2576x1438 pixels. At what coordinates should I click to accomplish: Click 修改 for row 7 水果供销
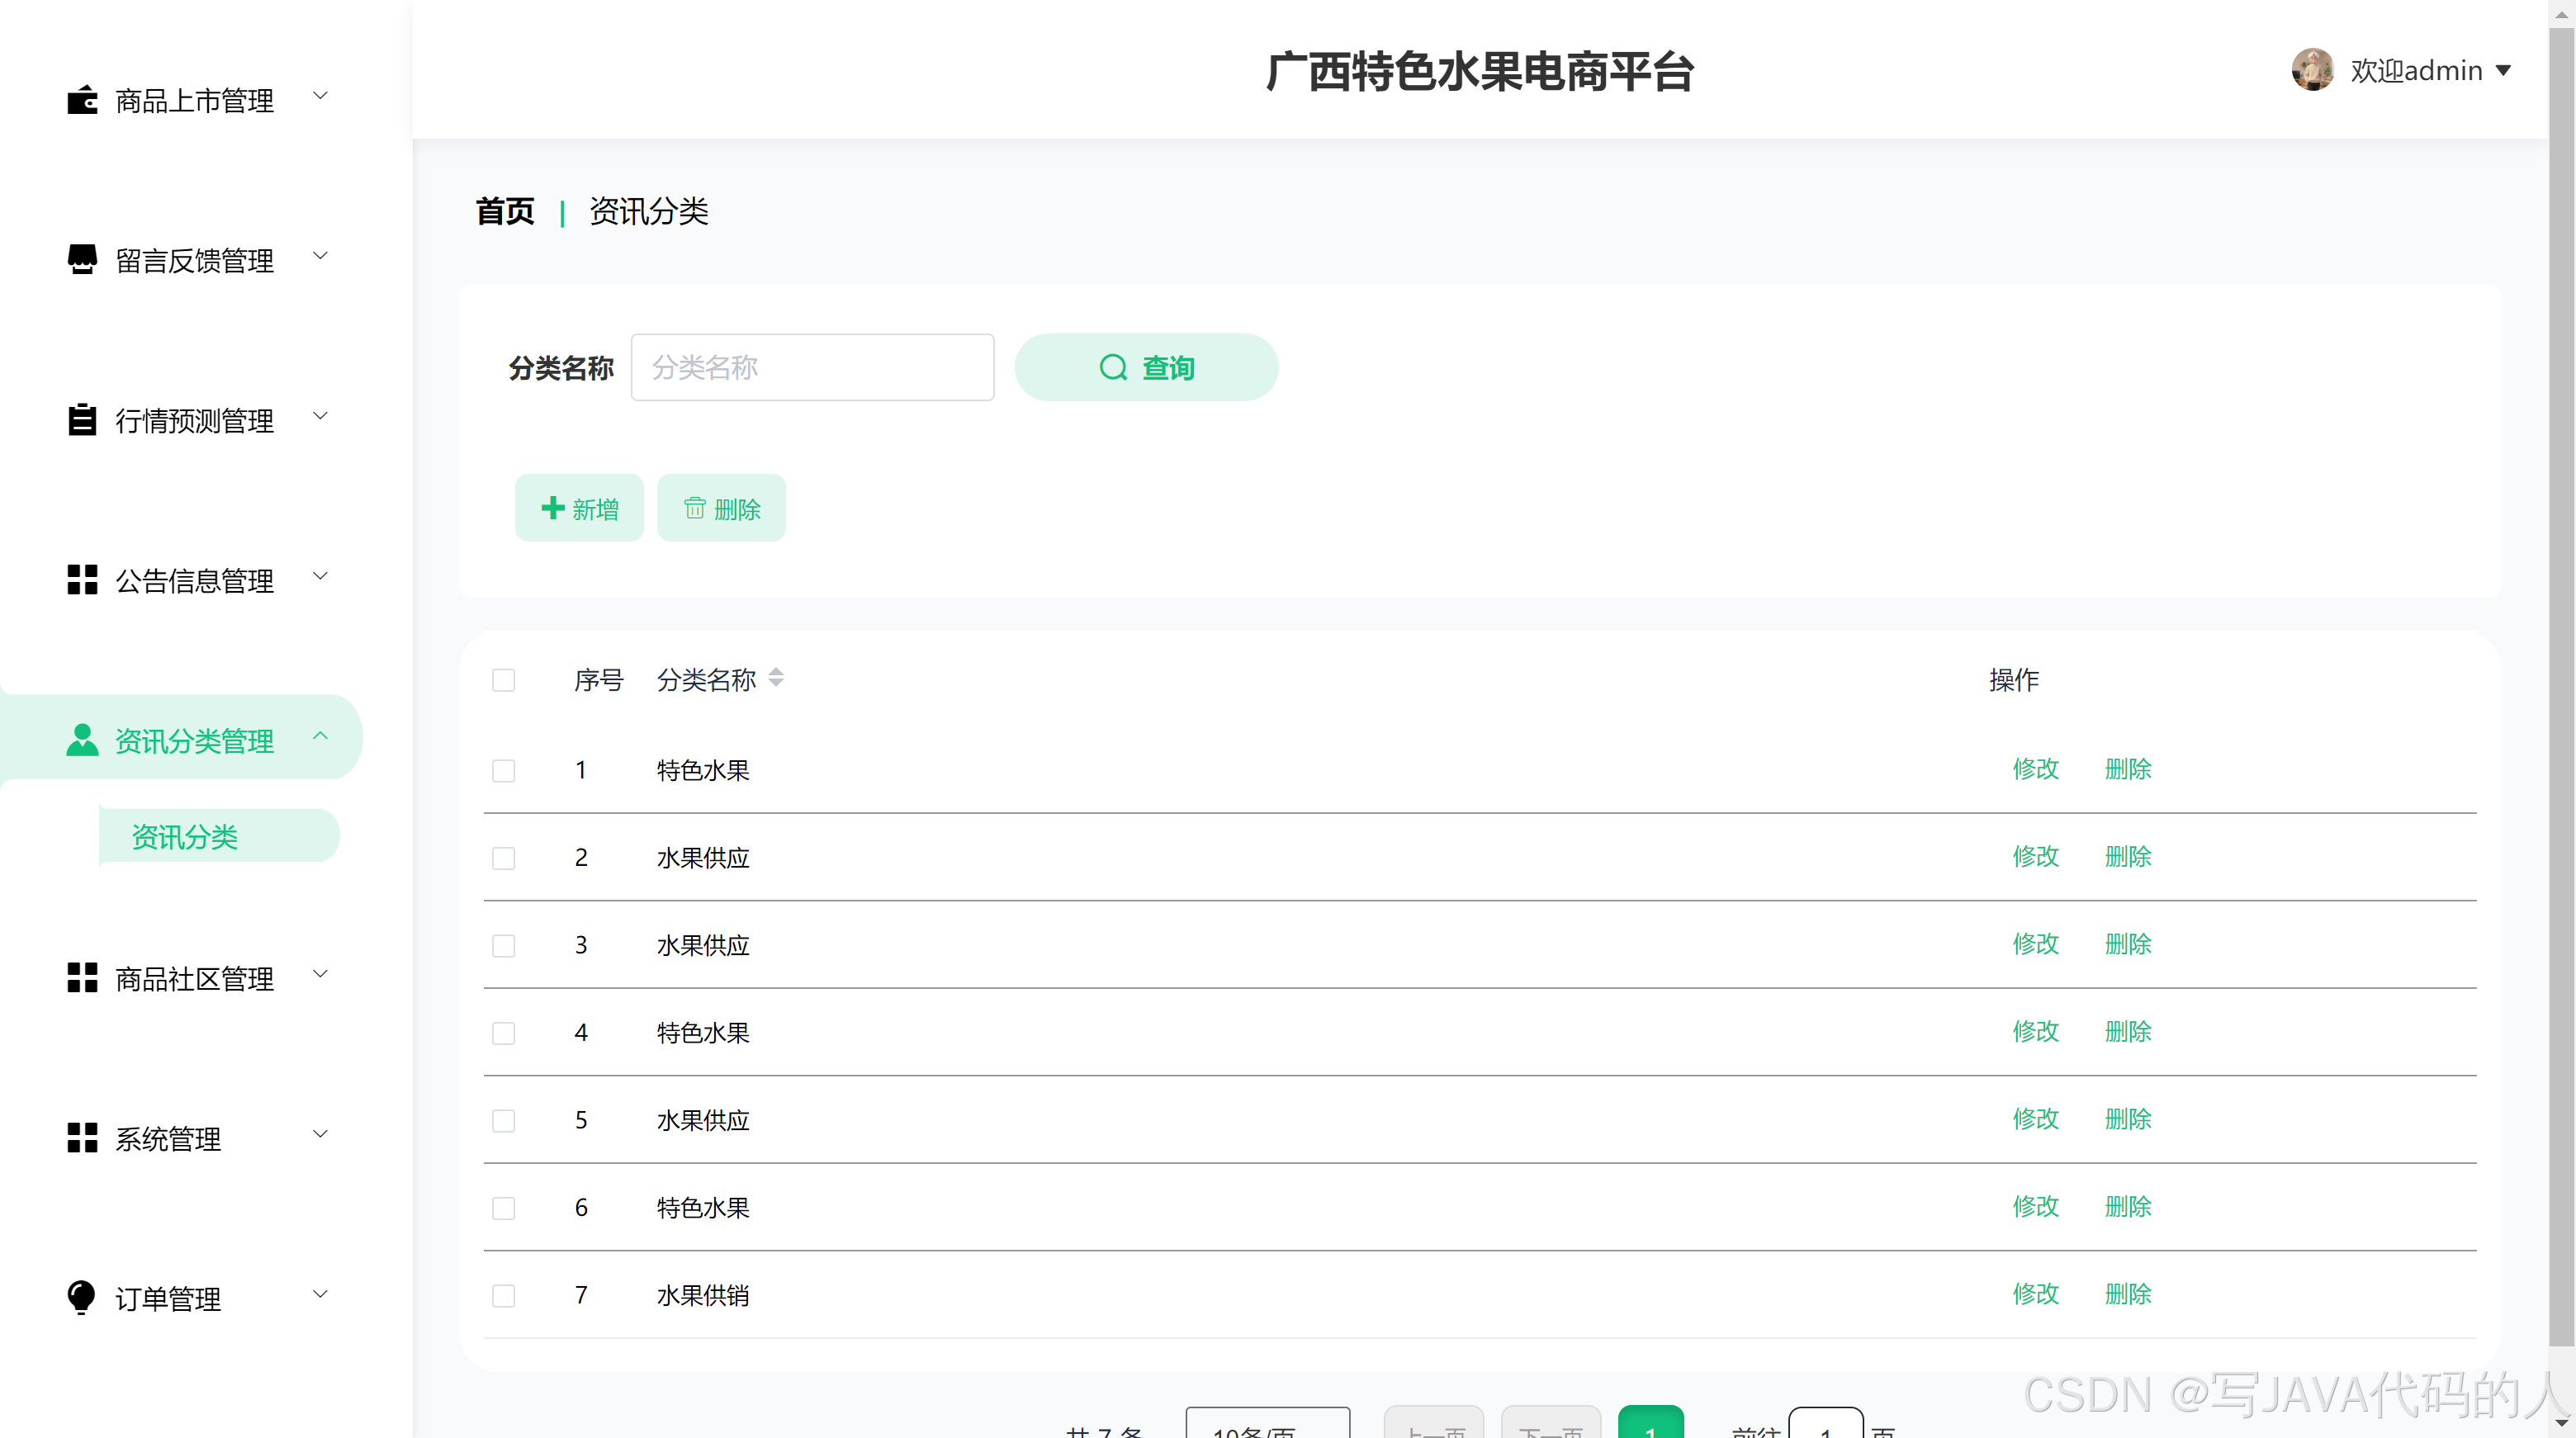pos(2035,1294)
